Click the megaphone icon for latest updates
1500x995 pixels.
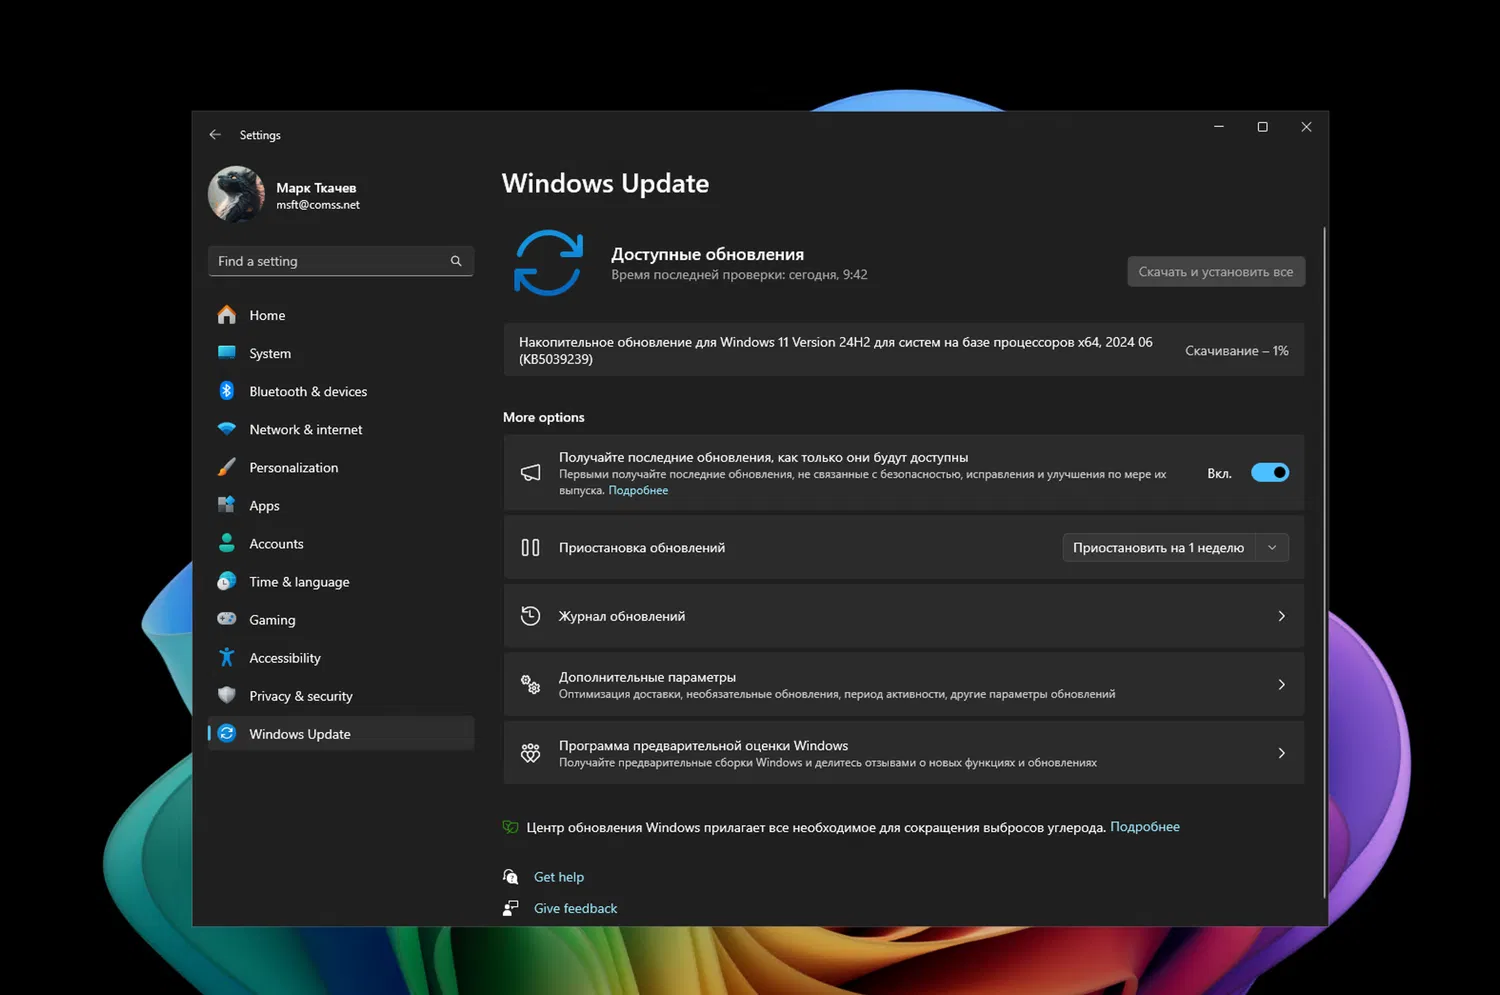coord(531,473)
